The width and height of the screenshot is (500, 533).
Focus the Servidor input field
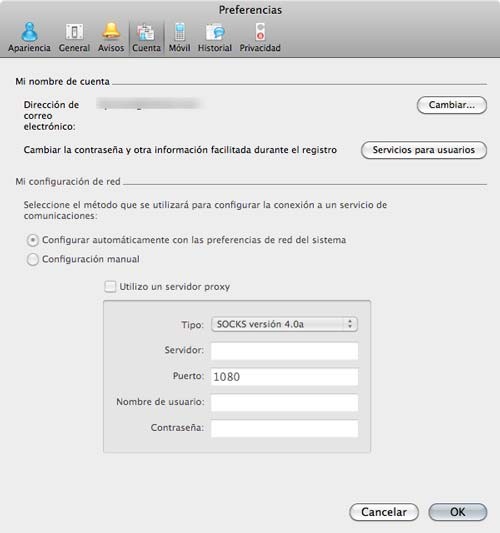click(284, 351)
